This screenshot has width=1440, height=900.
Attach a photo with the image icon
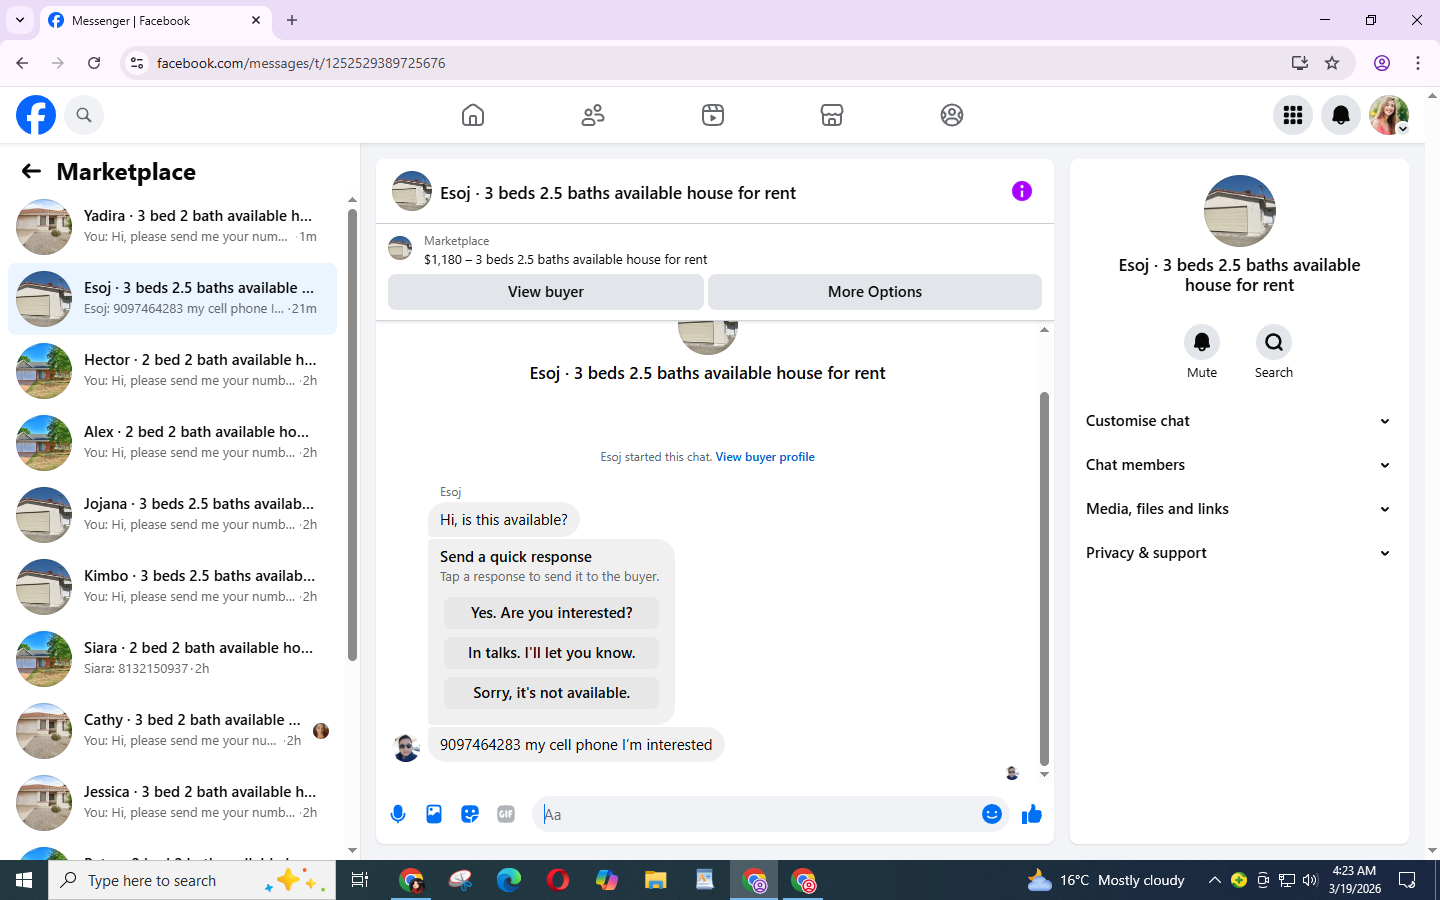click(434, 814)
